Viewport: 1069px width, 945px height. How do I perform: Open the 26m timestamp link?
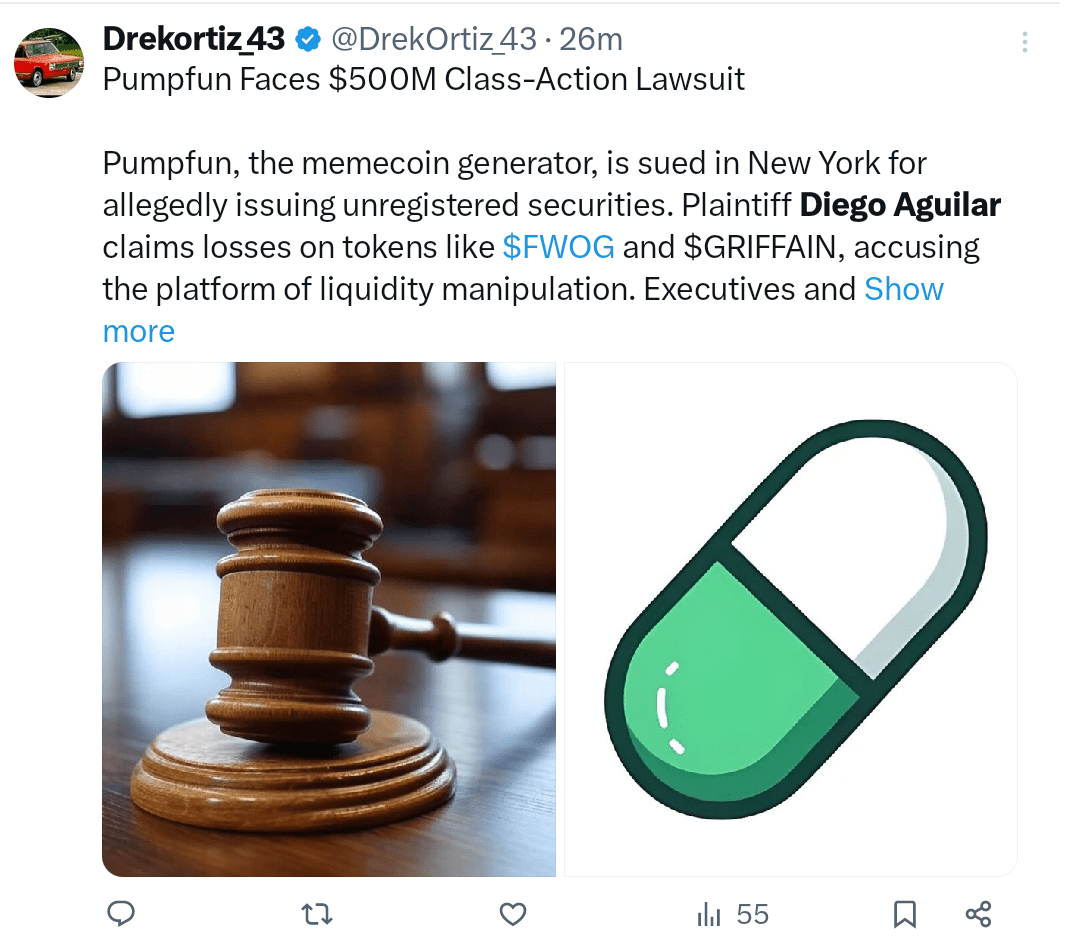pyautogui.click(x=591, y=39)
